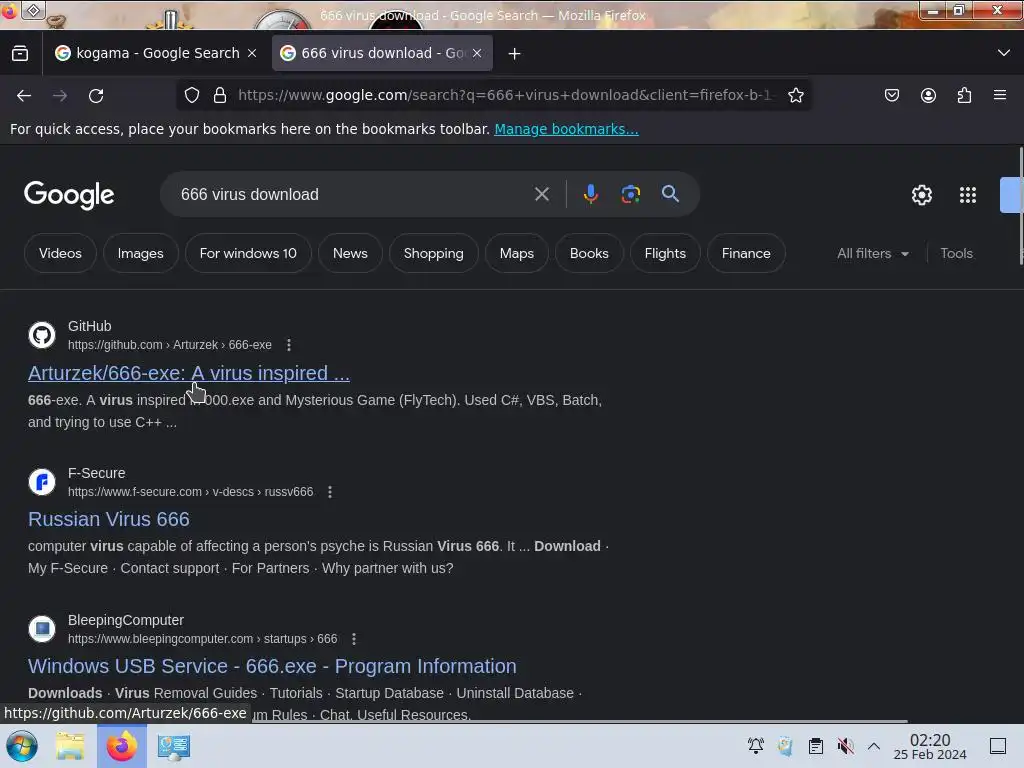1024x768 pixels.
Task: Close the 666 virus download tab
Action: point(477,54)
